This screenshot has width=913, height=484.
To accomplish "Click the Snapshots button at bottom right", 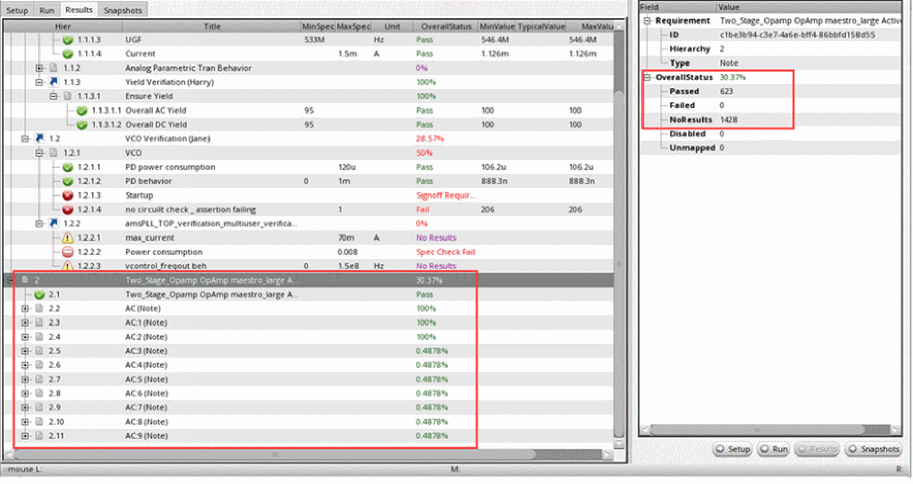I will point(873,450).
